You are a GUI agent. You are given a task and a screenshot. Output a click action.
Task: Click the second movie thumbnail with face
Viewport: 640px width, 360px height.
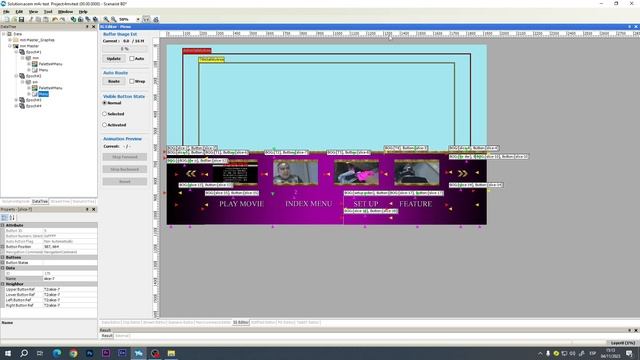(296, 172)
